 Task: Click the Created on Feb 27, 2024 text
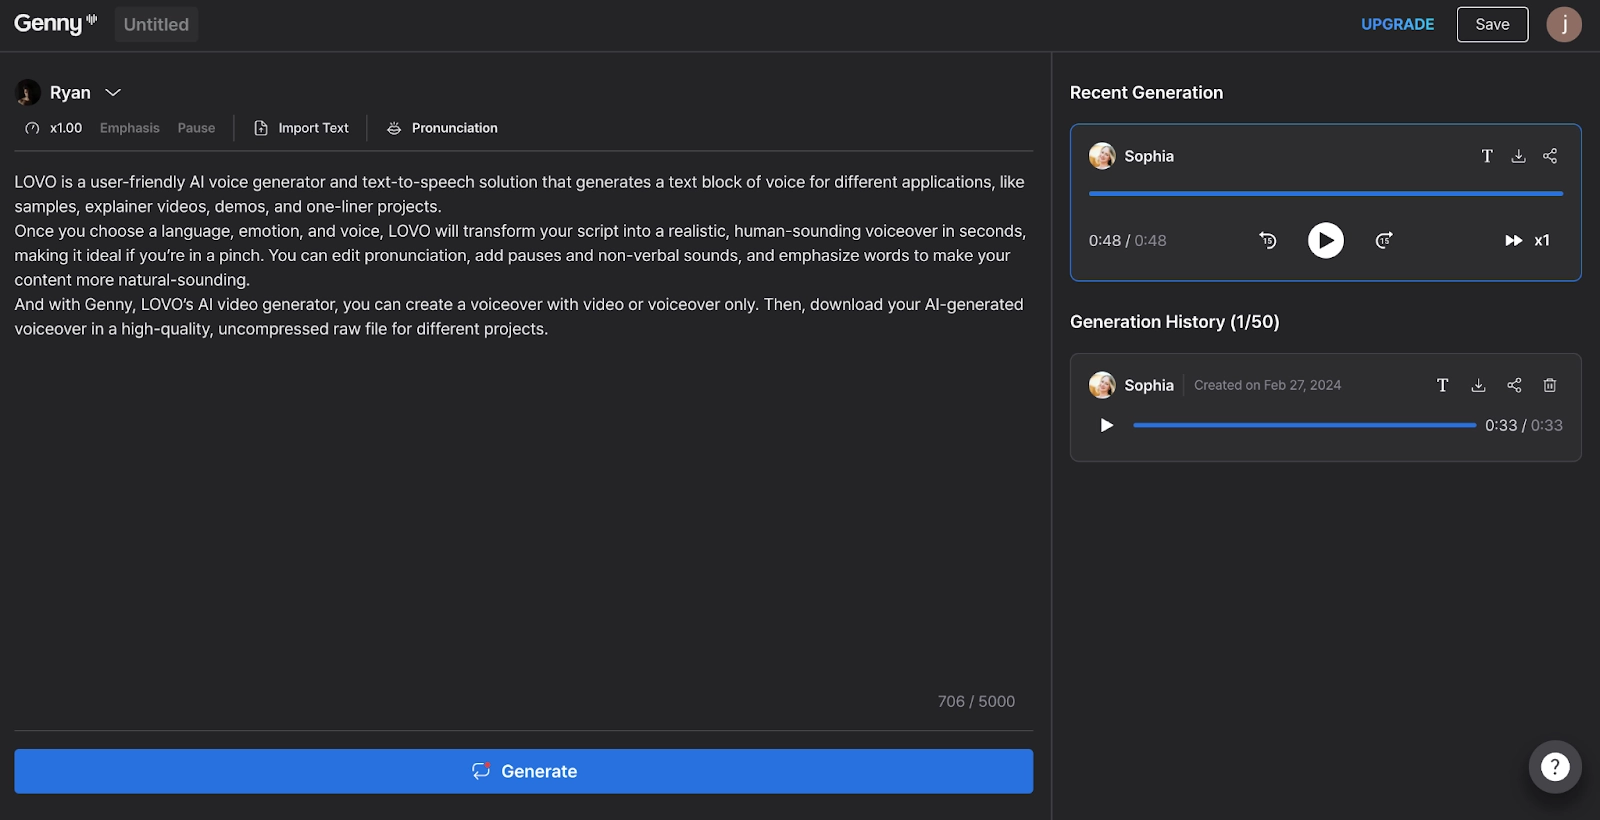(1267, 385)
